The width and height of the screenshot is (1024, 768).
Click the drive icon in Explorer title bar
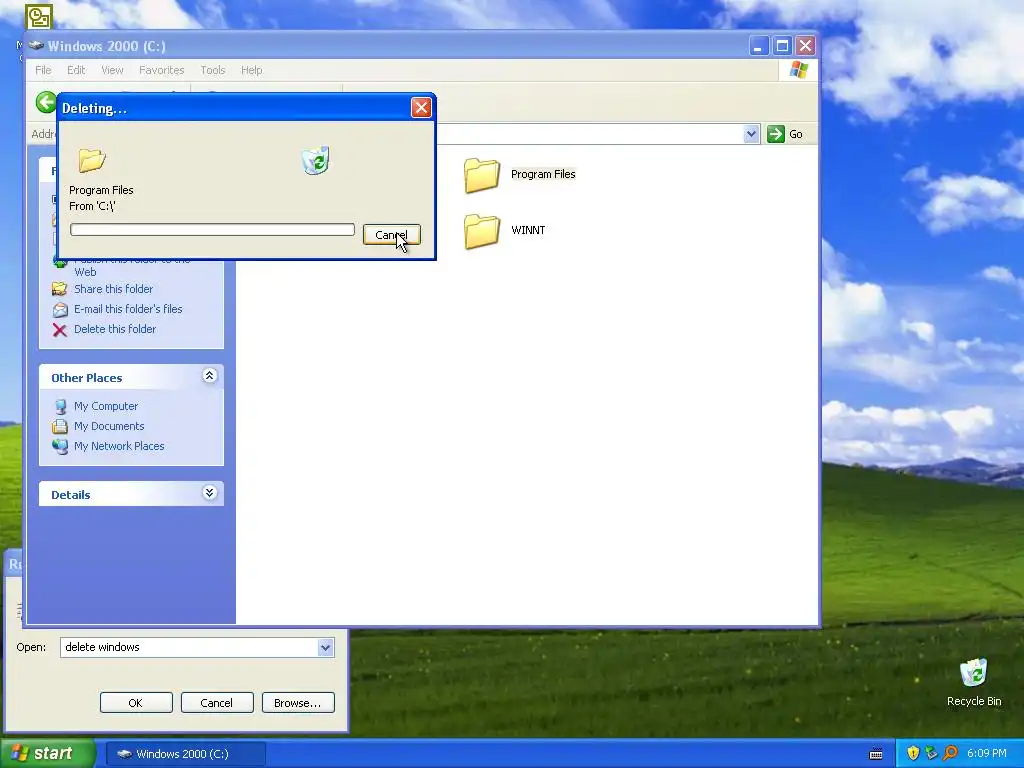pyautogui.click(x=36, y=46)
